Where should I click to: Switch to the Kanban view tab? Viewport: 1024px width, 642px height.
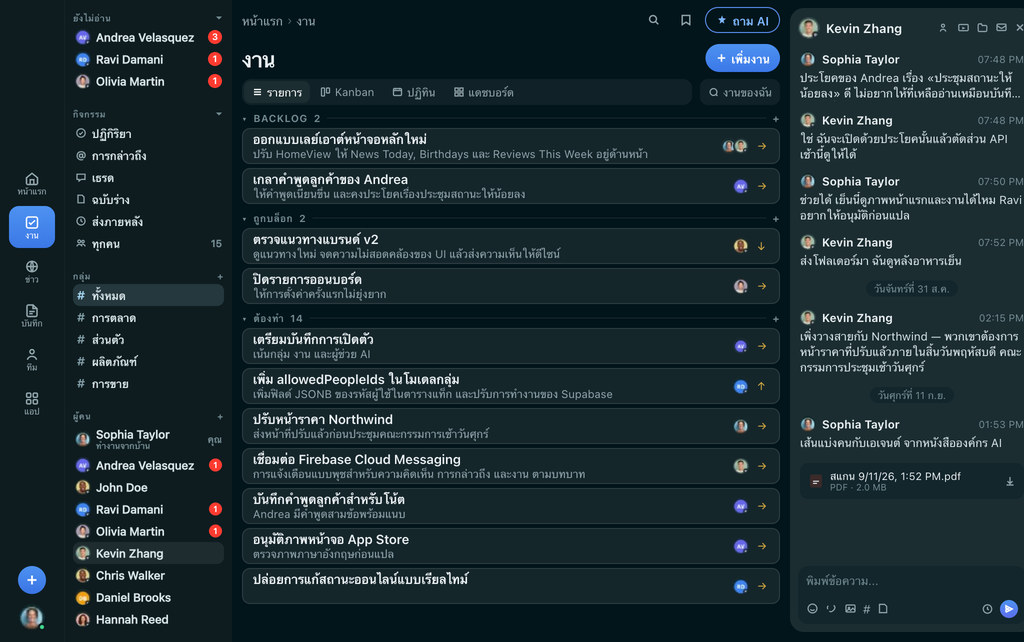347,93
